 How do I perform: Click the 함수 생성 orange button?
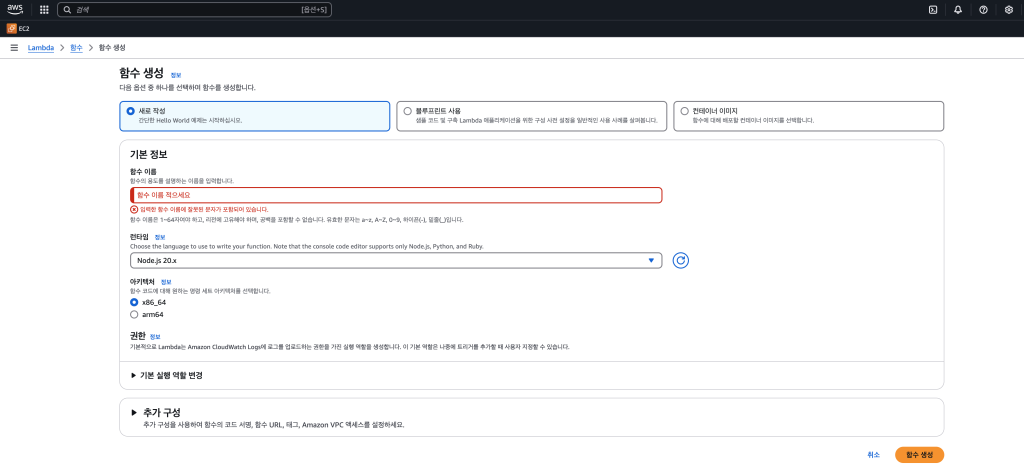[919, 455]
